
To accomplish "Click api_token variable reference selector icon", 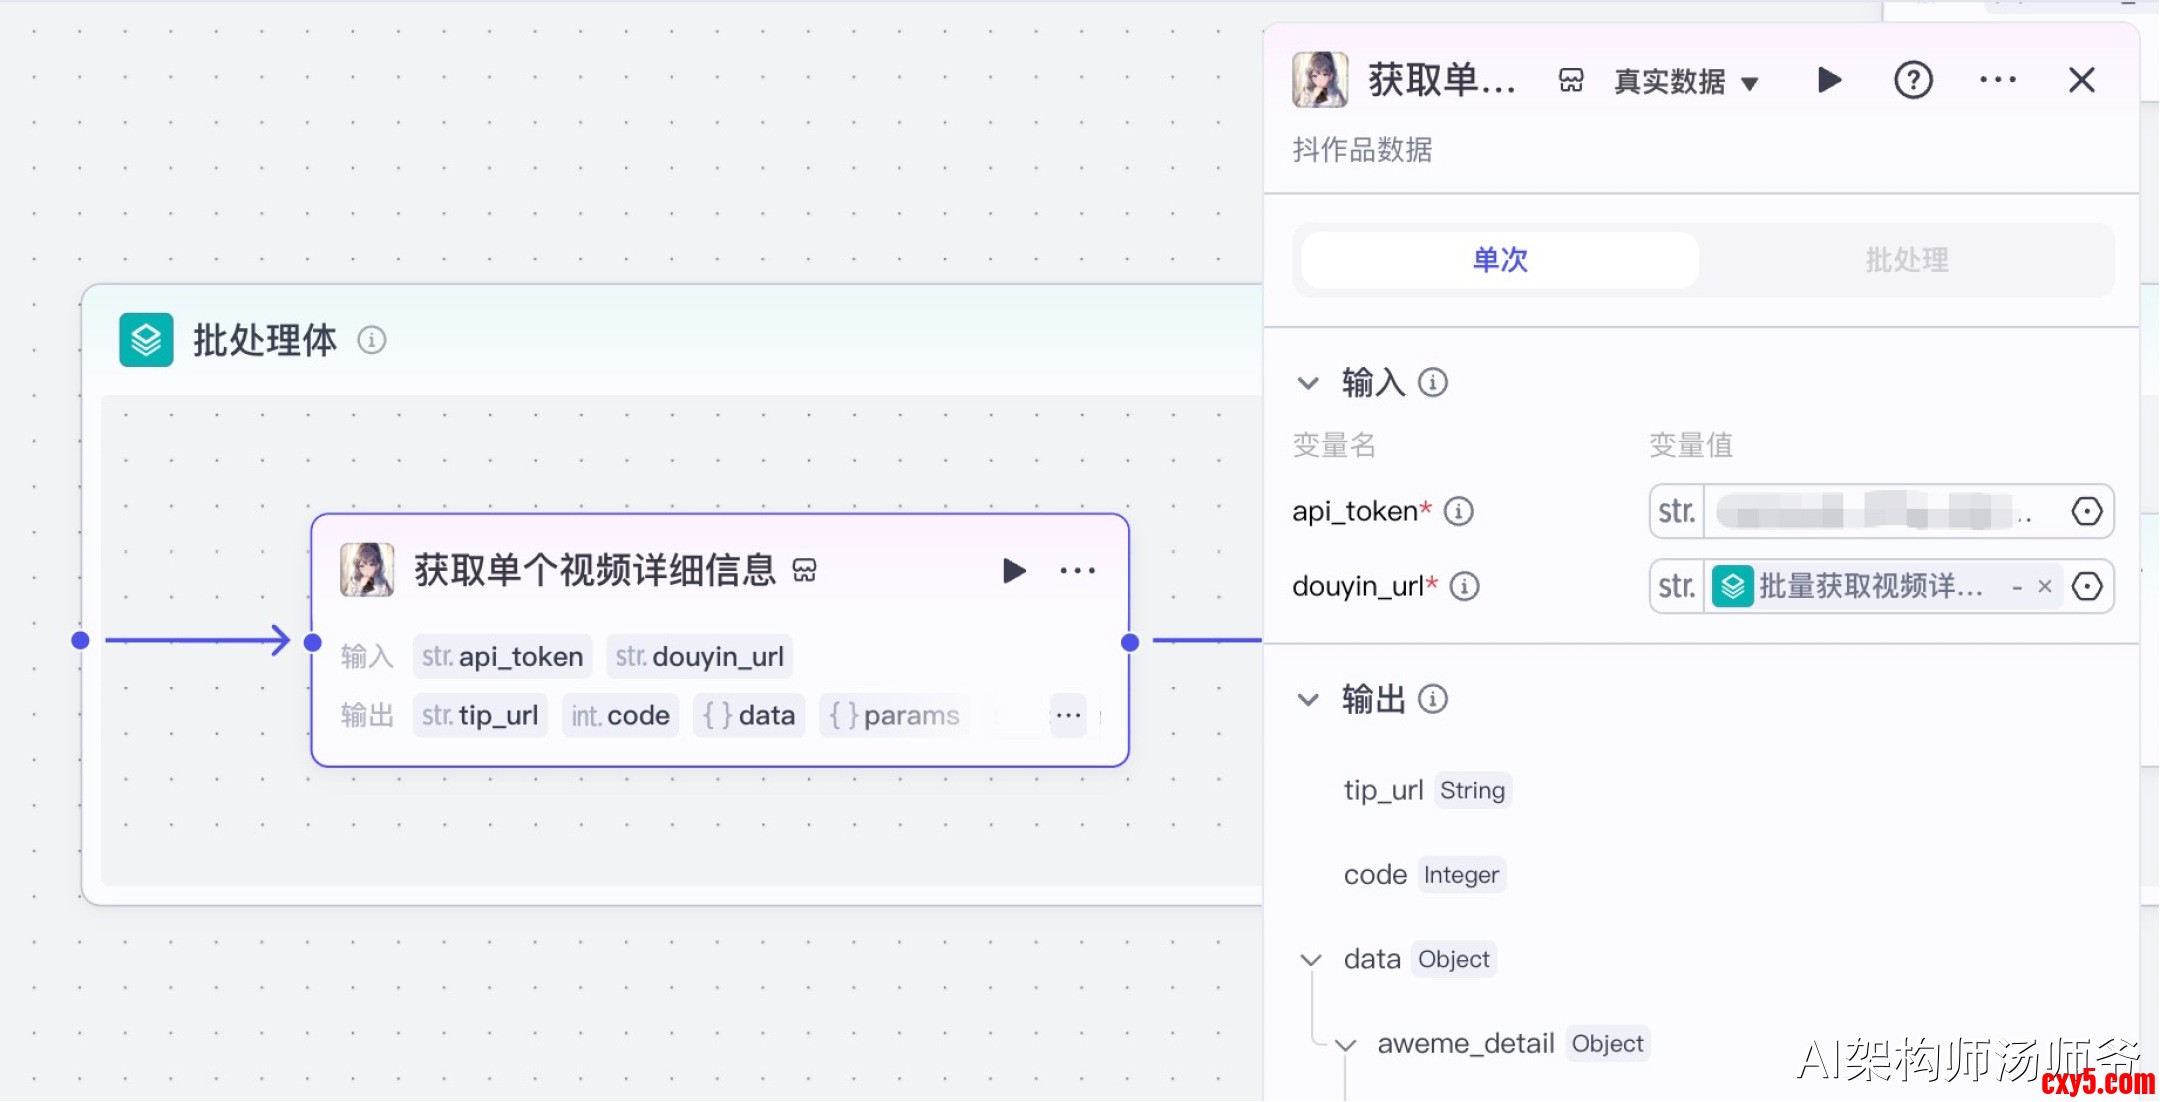I will tap(2086, 512).
